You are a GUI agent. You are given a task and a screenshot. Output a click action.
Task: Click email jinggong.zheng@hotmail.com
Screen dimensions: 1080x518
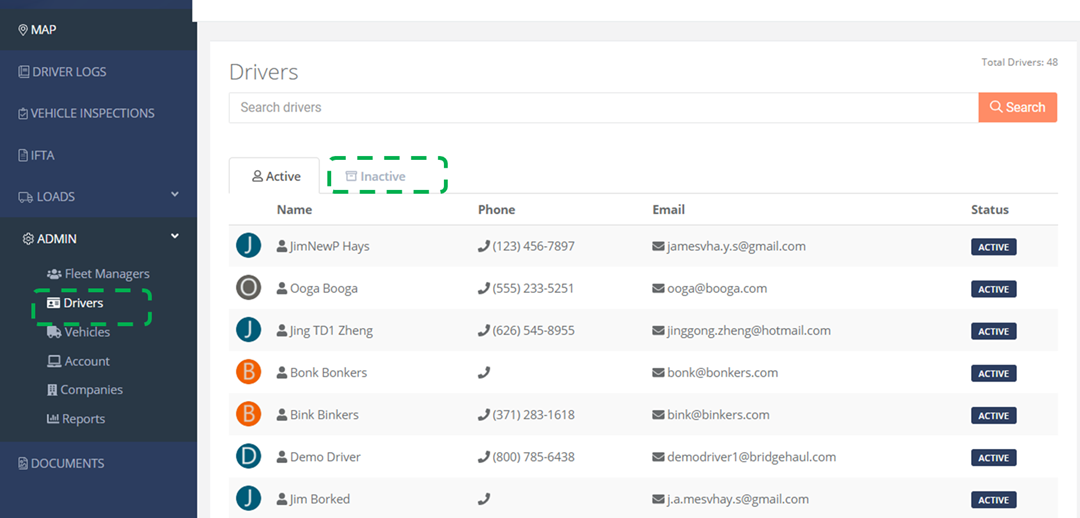pos(749,331)
